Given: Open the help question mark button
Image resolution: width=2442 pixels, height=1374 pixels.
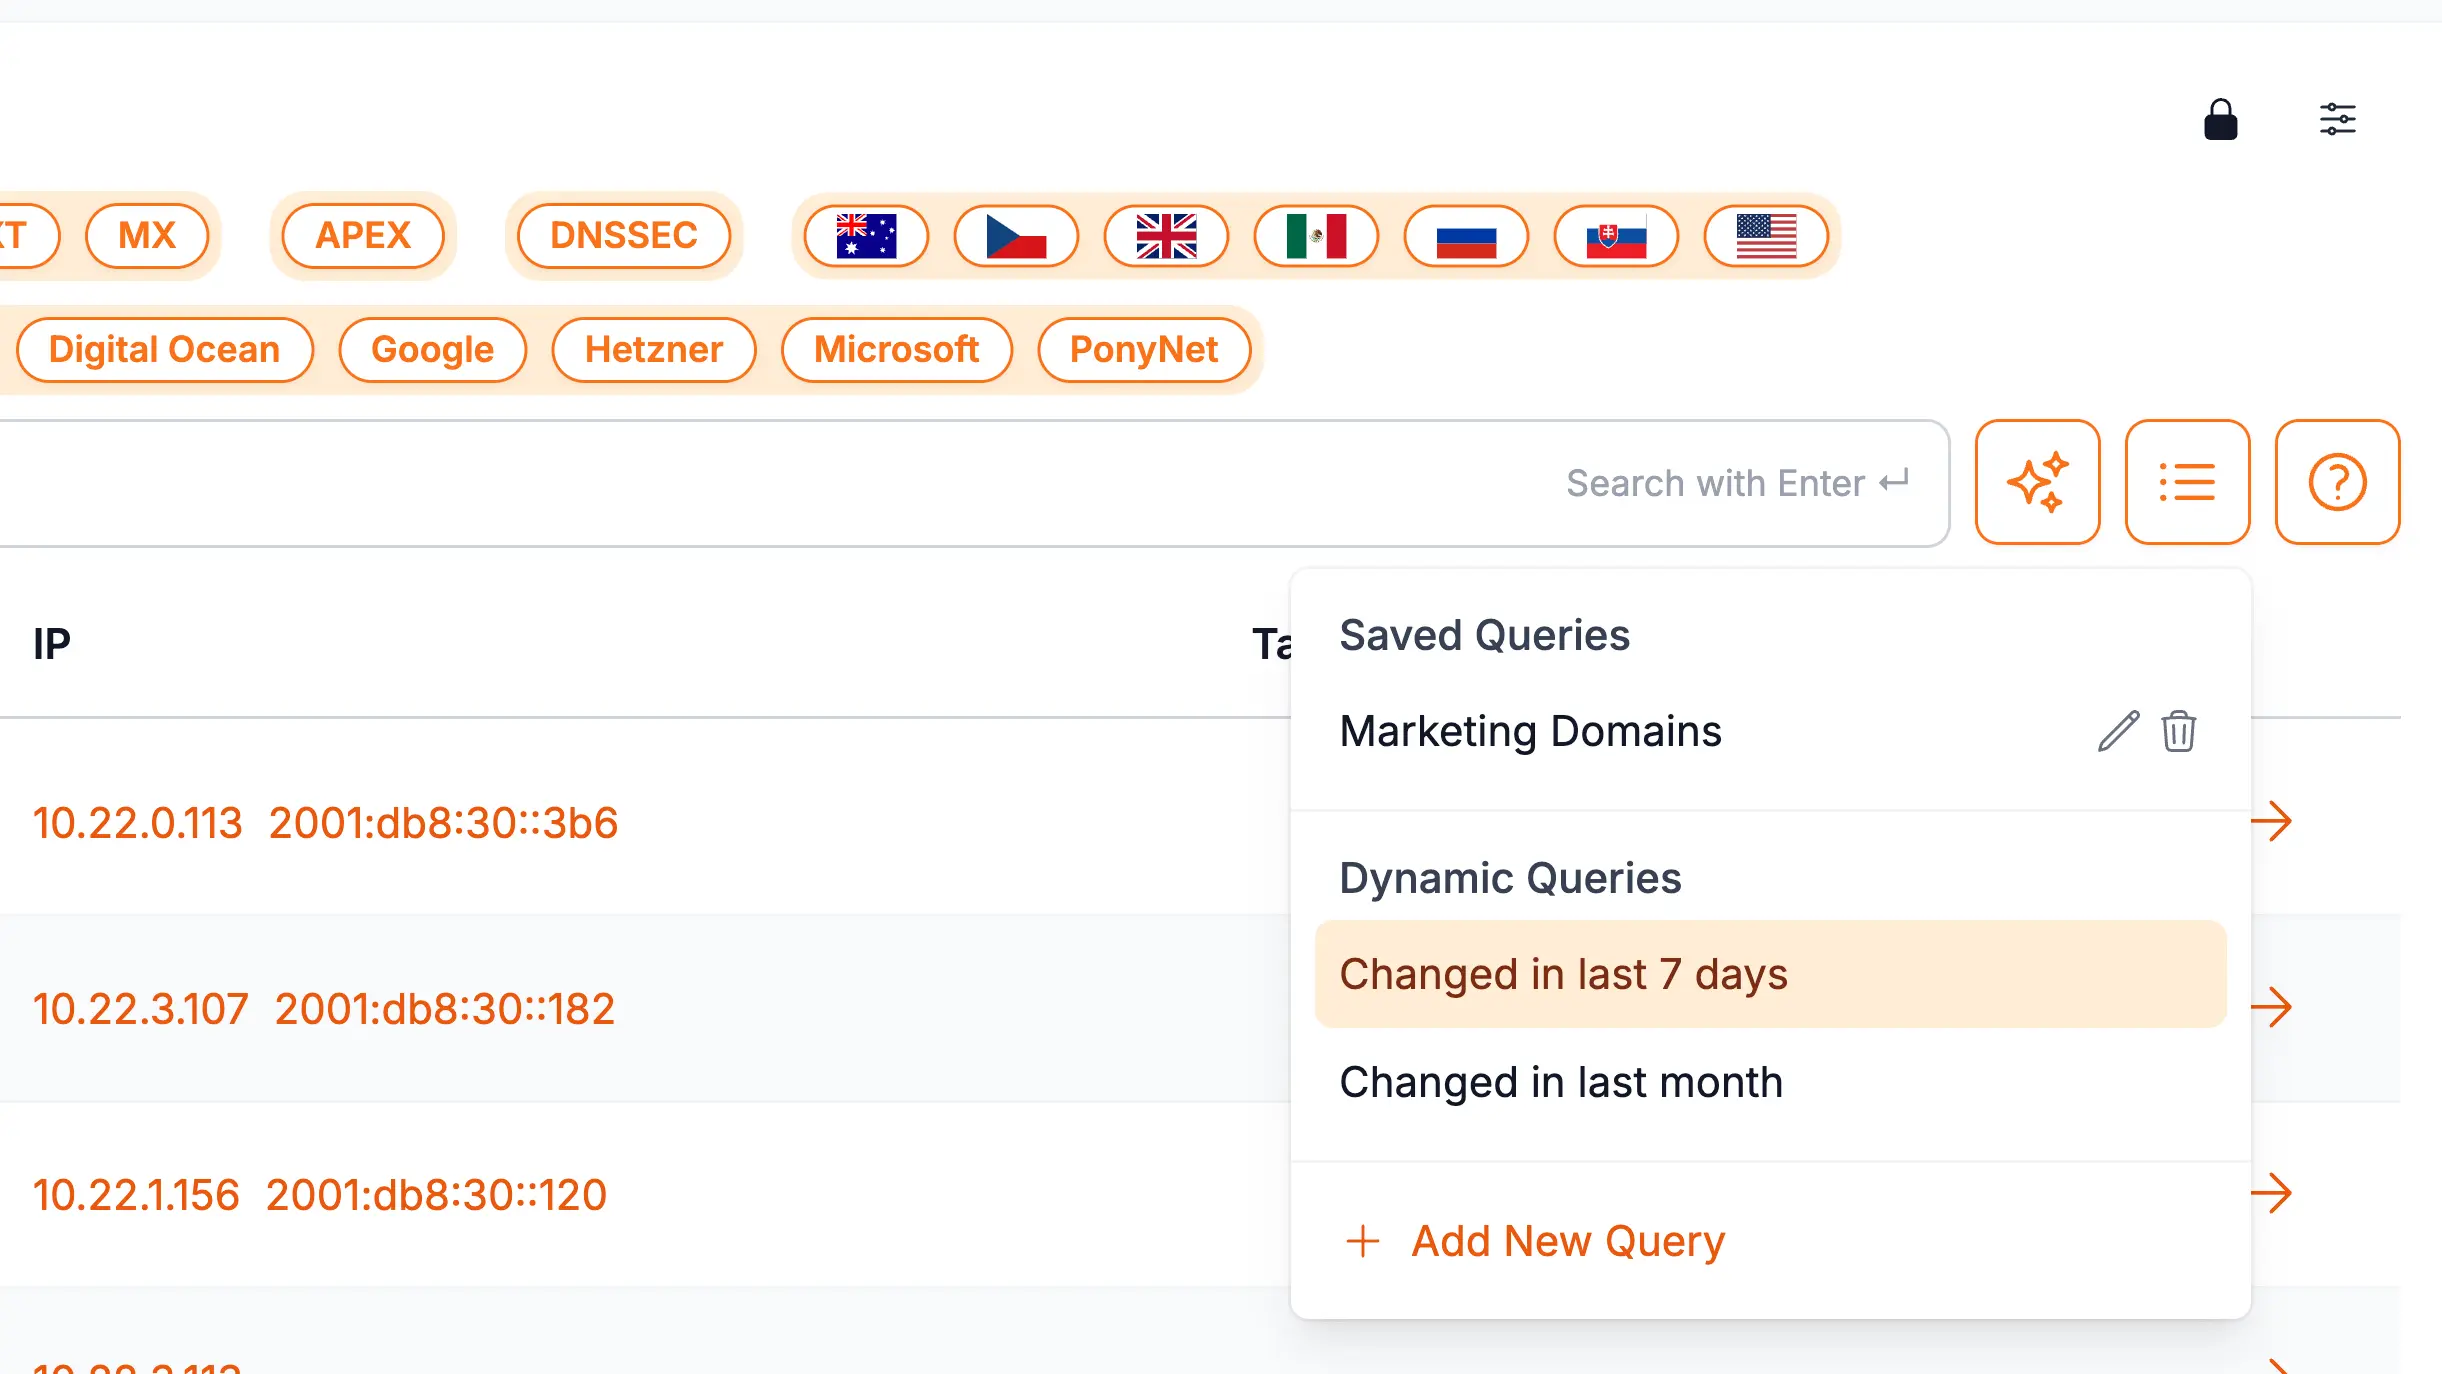Looking at the screenshot, I should pos(2337,482).
